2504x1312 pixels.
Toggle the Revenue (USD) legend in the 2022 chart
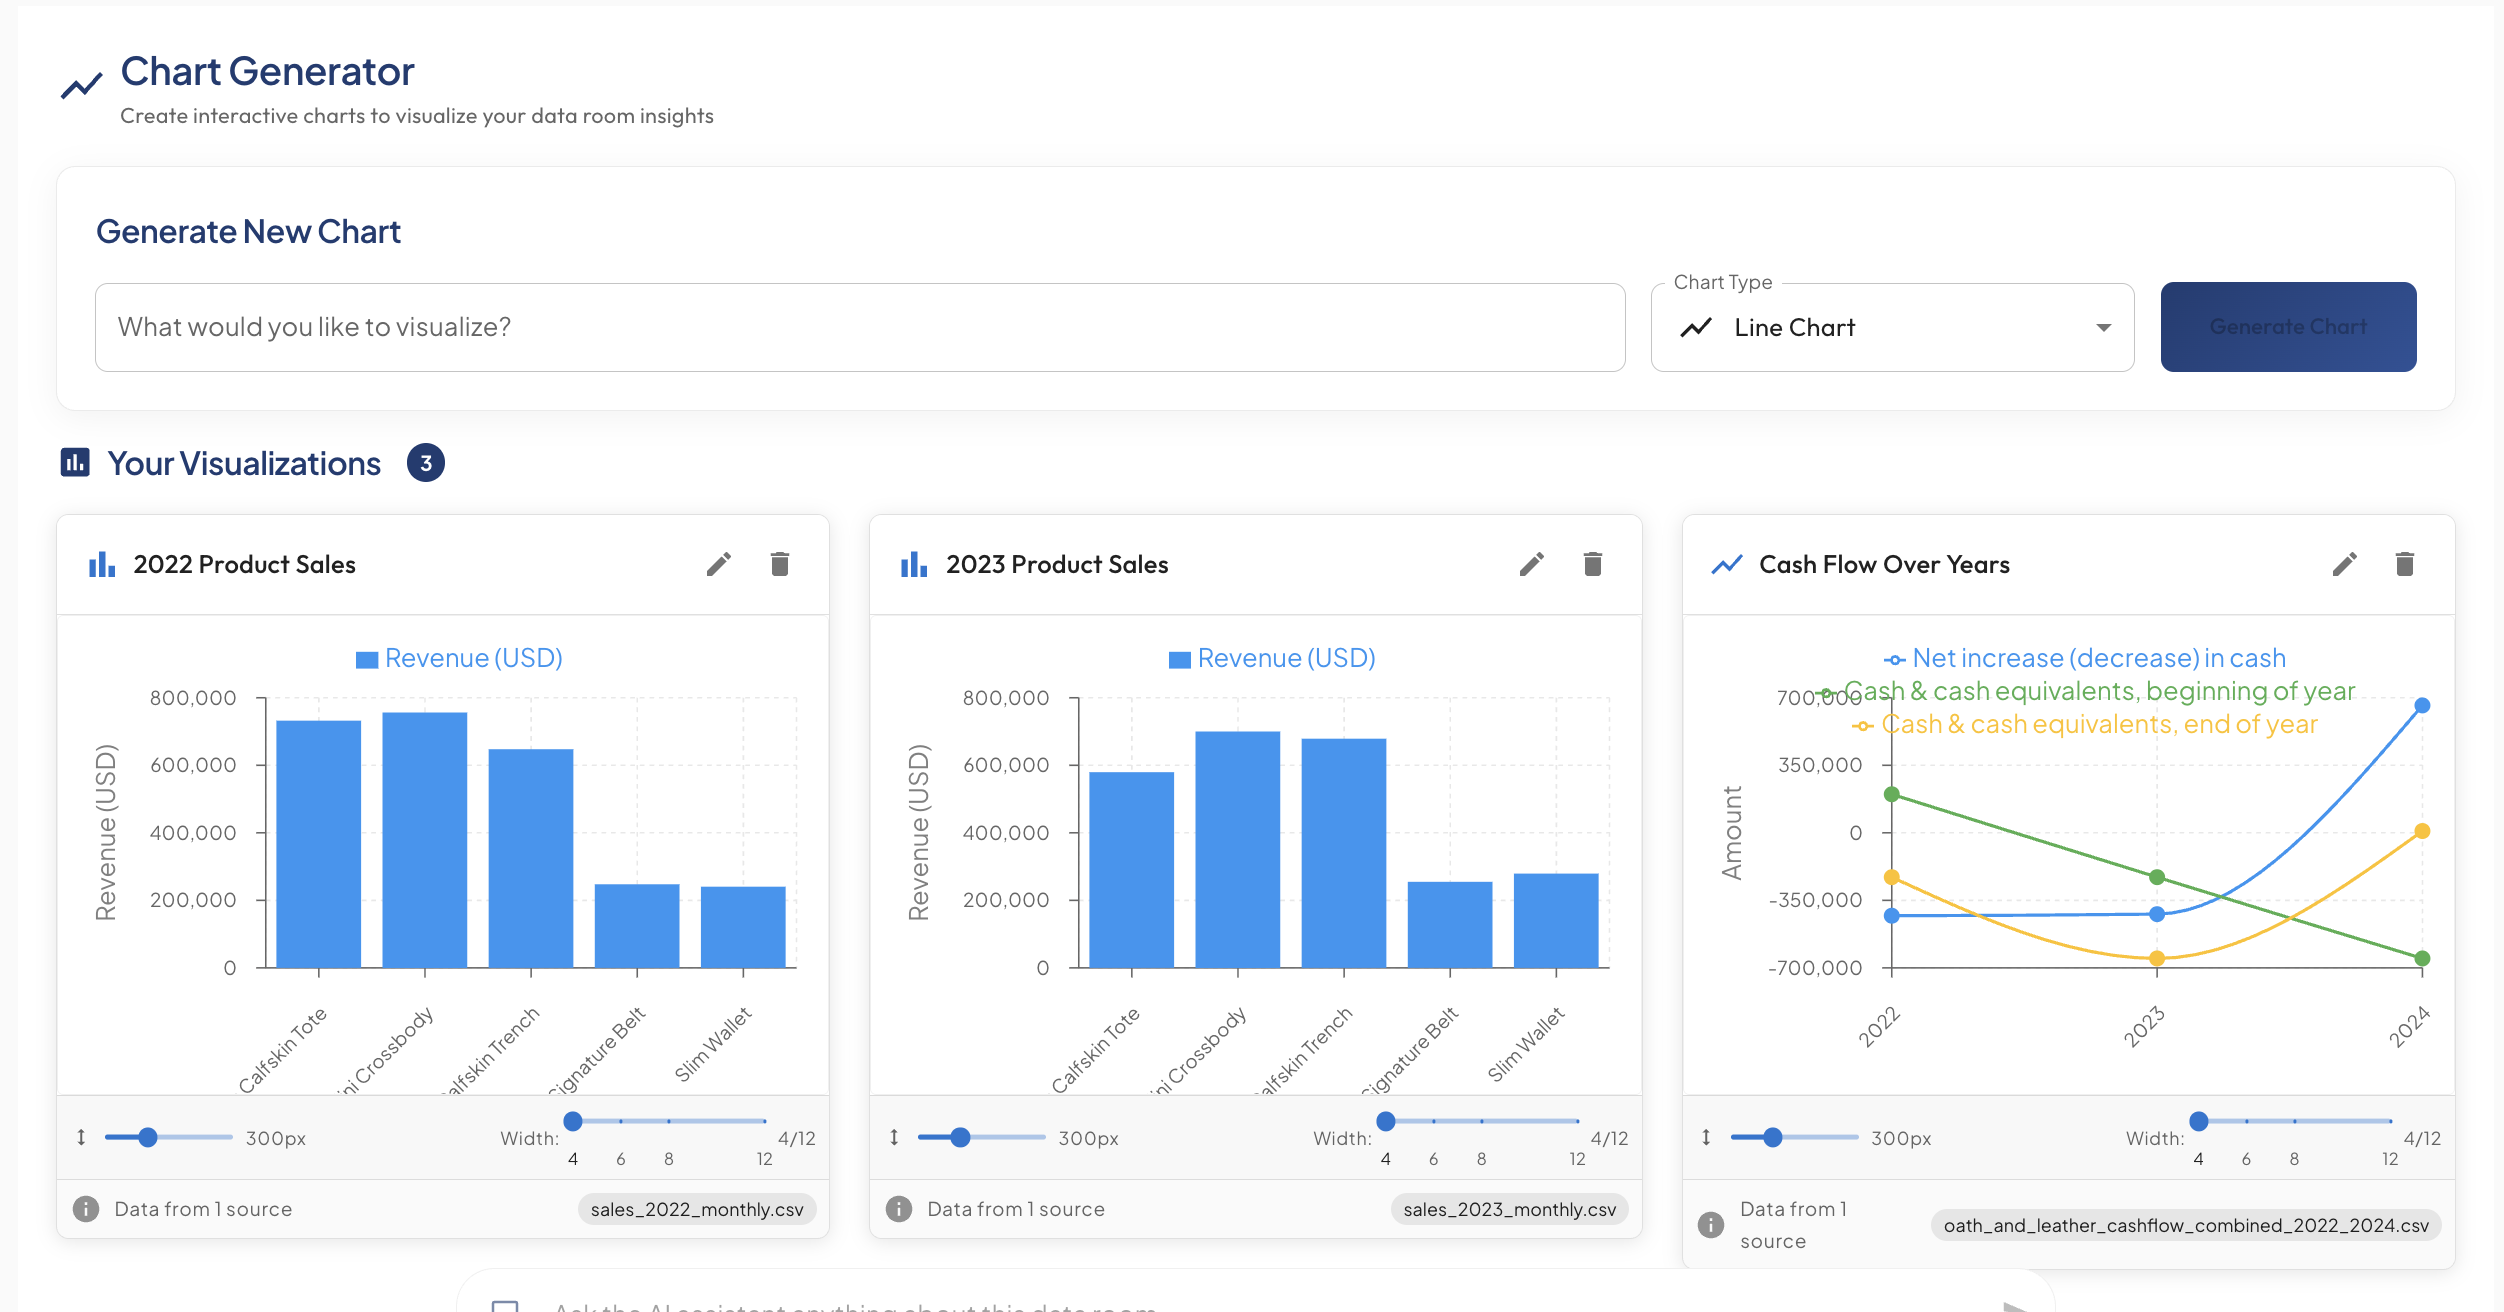[460, 658]
